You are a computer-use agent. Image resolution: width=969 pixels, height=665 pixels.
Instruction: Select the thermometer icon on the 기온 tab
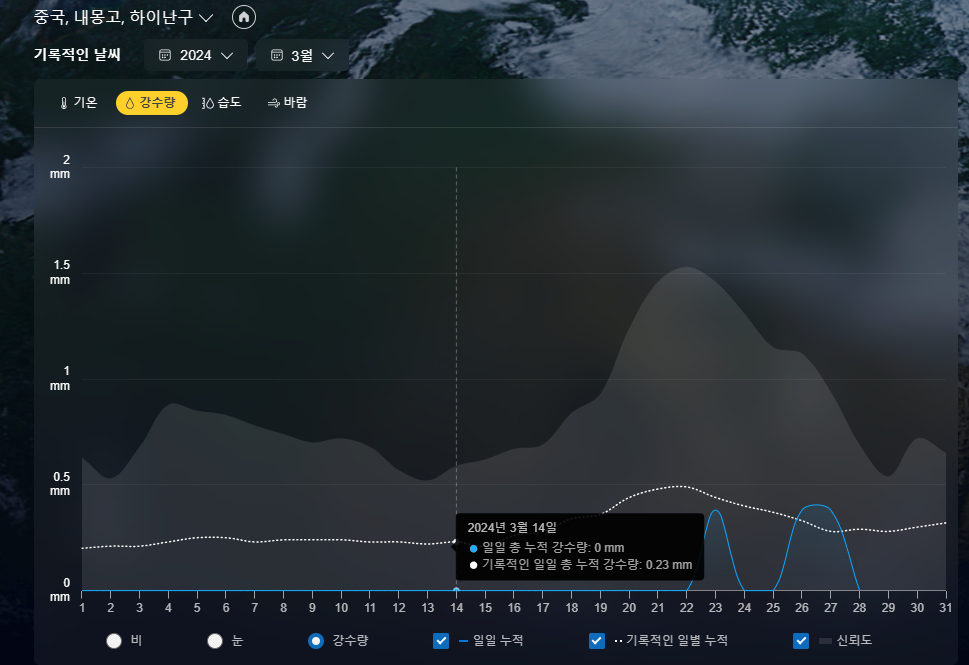[x=62, y=102]
